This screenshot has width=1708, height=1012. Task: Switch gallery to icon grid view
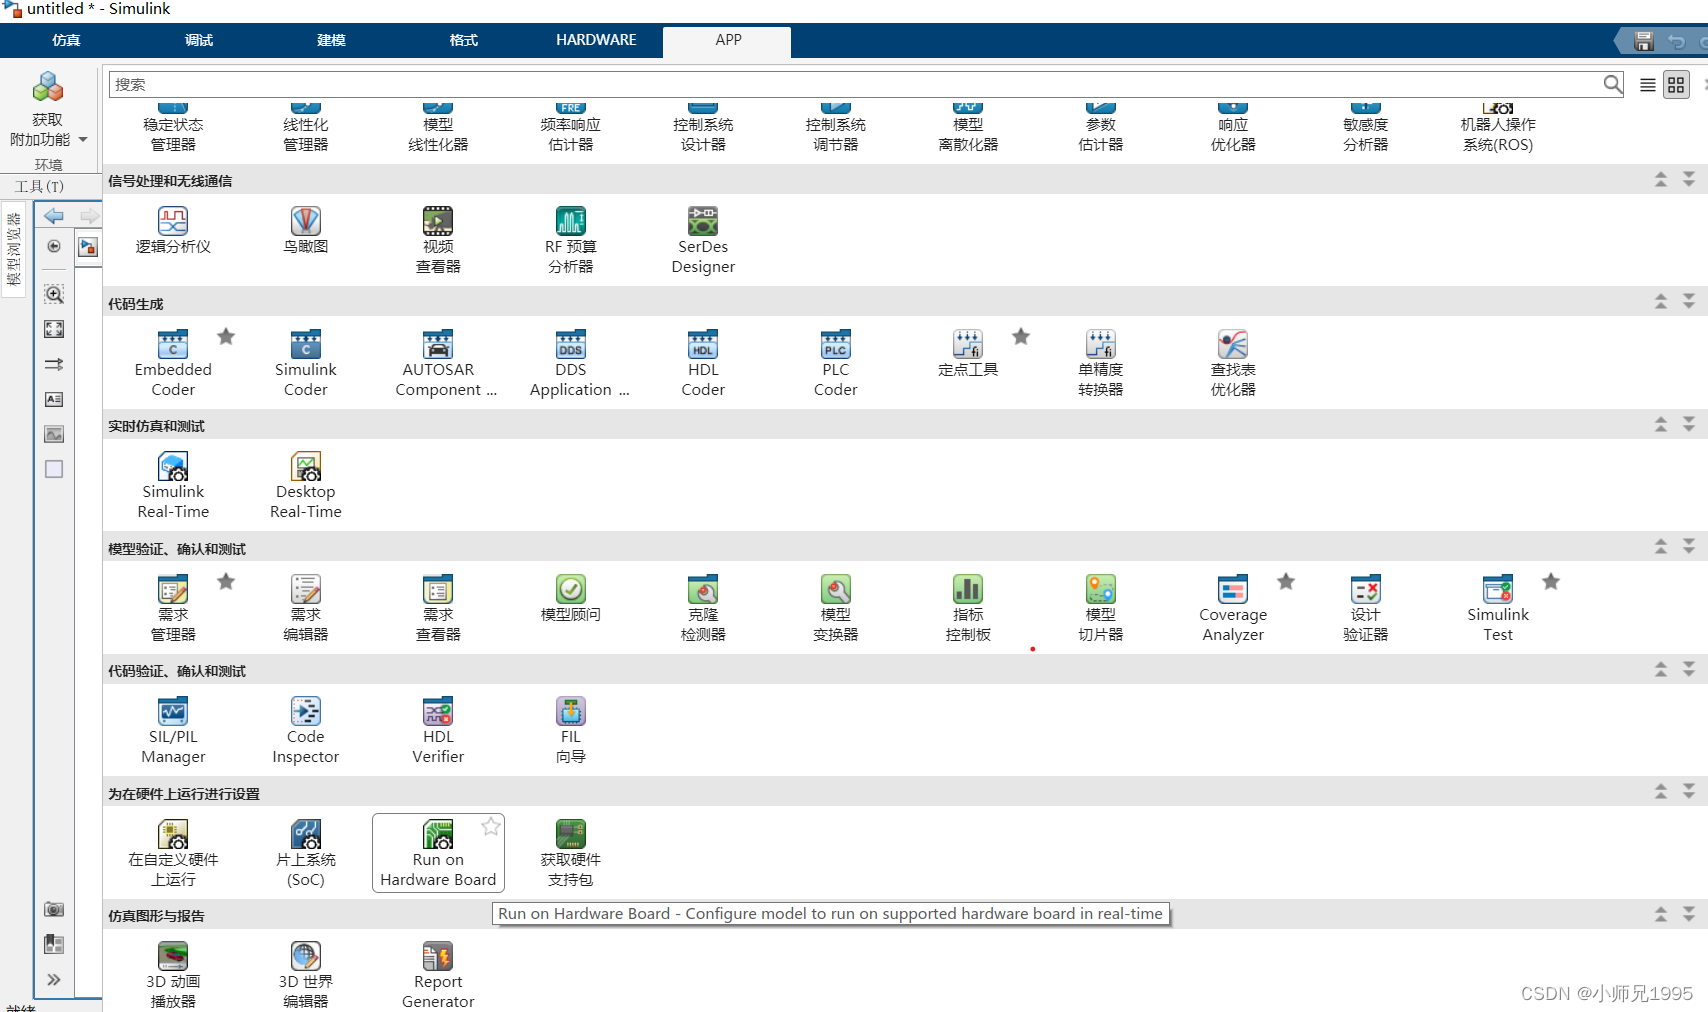tap(1676, 85)
